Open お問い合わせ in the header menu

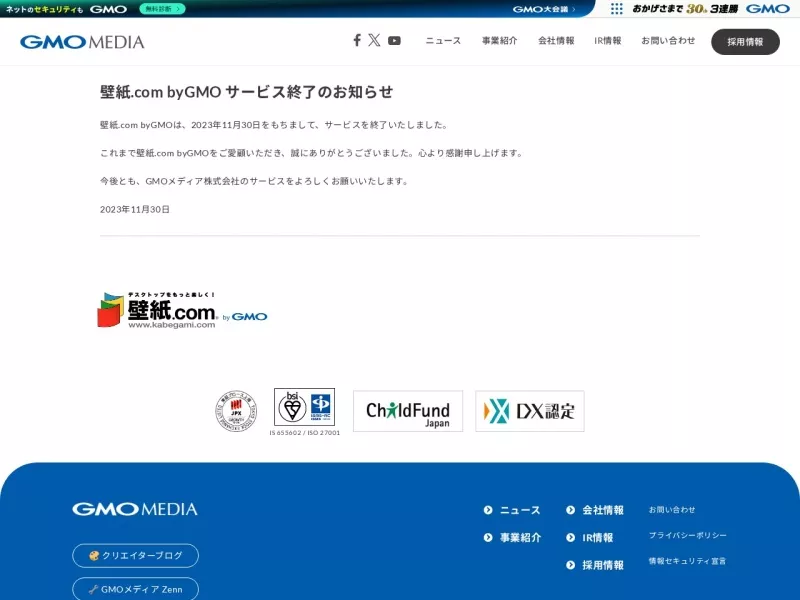[668, 41]
